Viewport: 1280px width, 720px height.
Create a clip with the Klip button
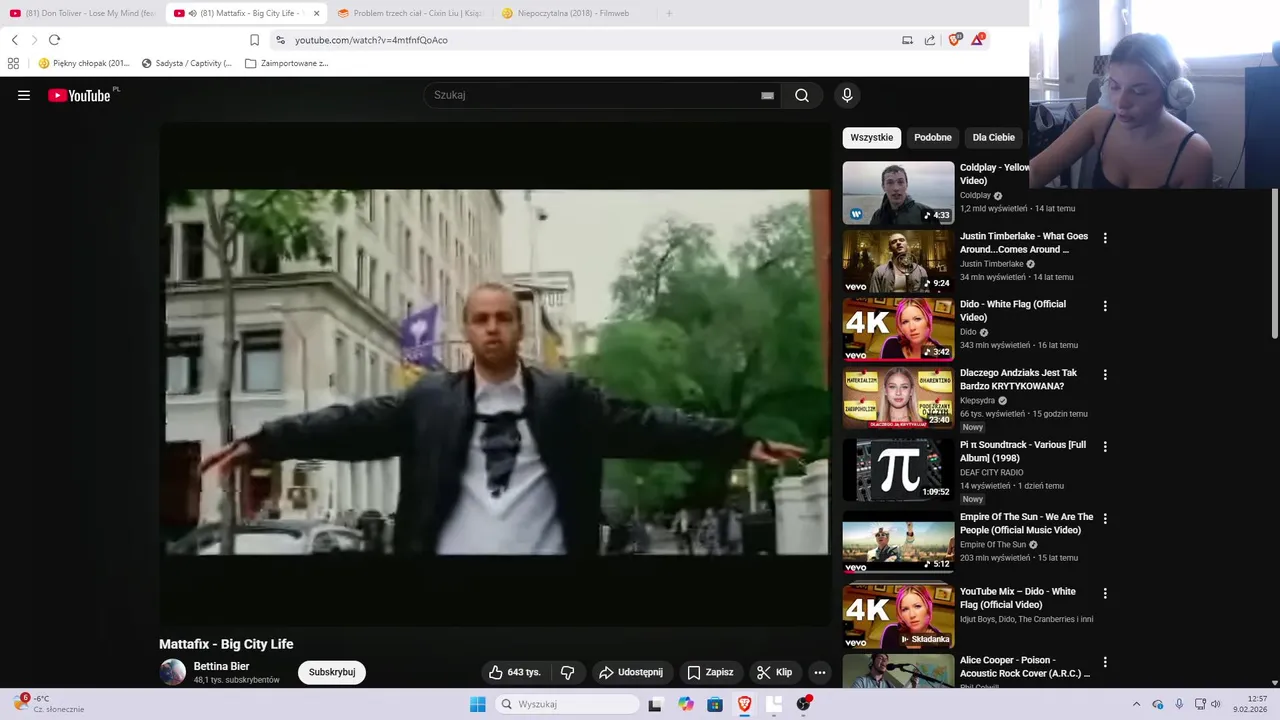pos(774,672)
